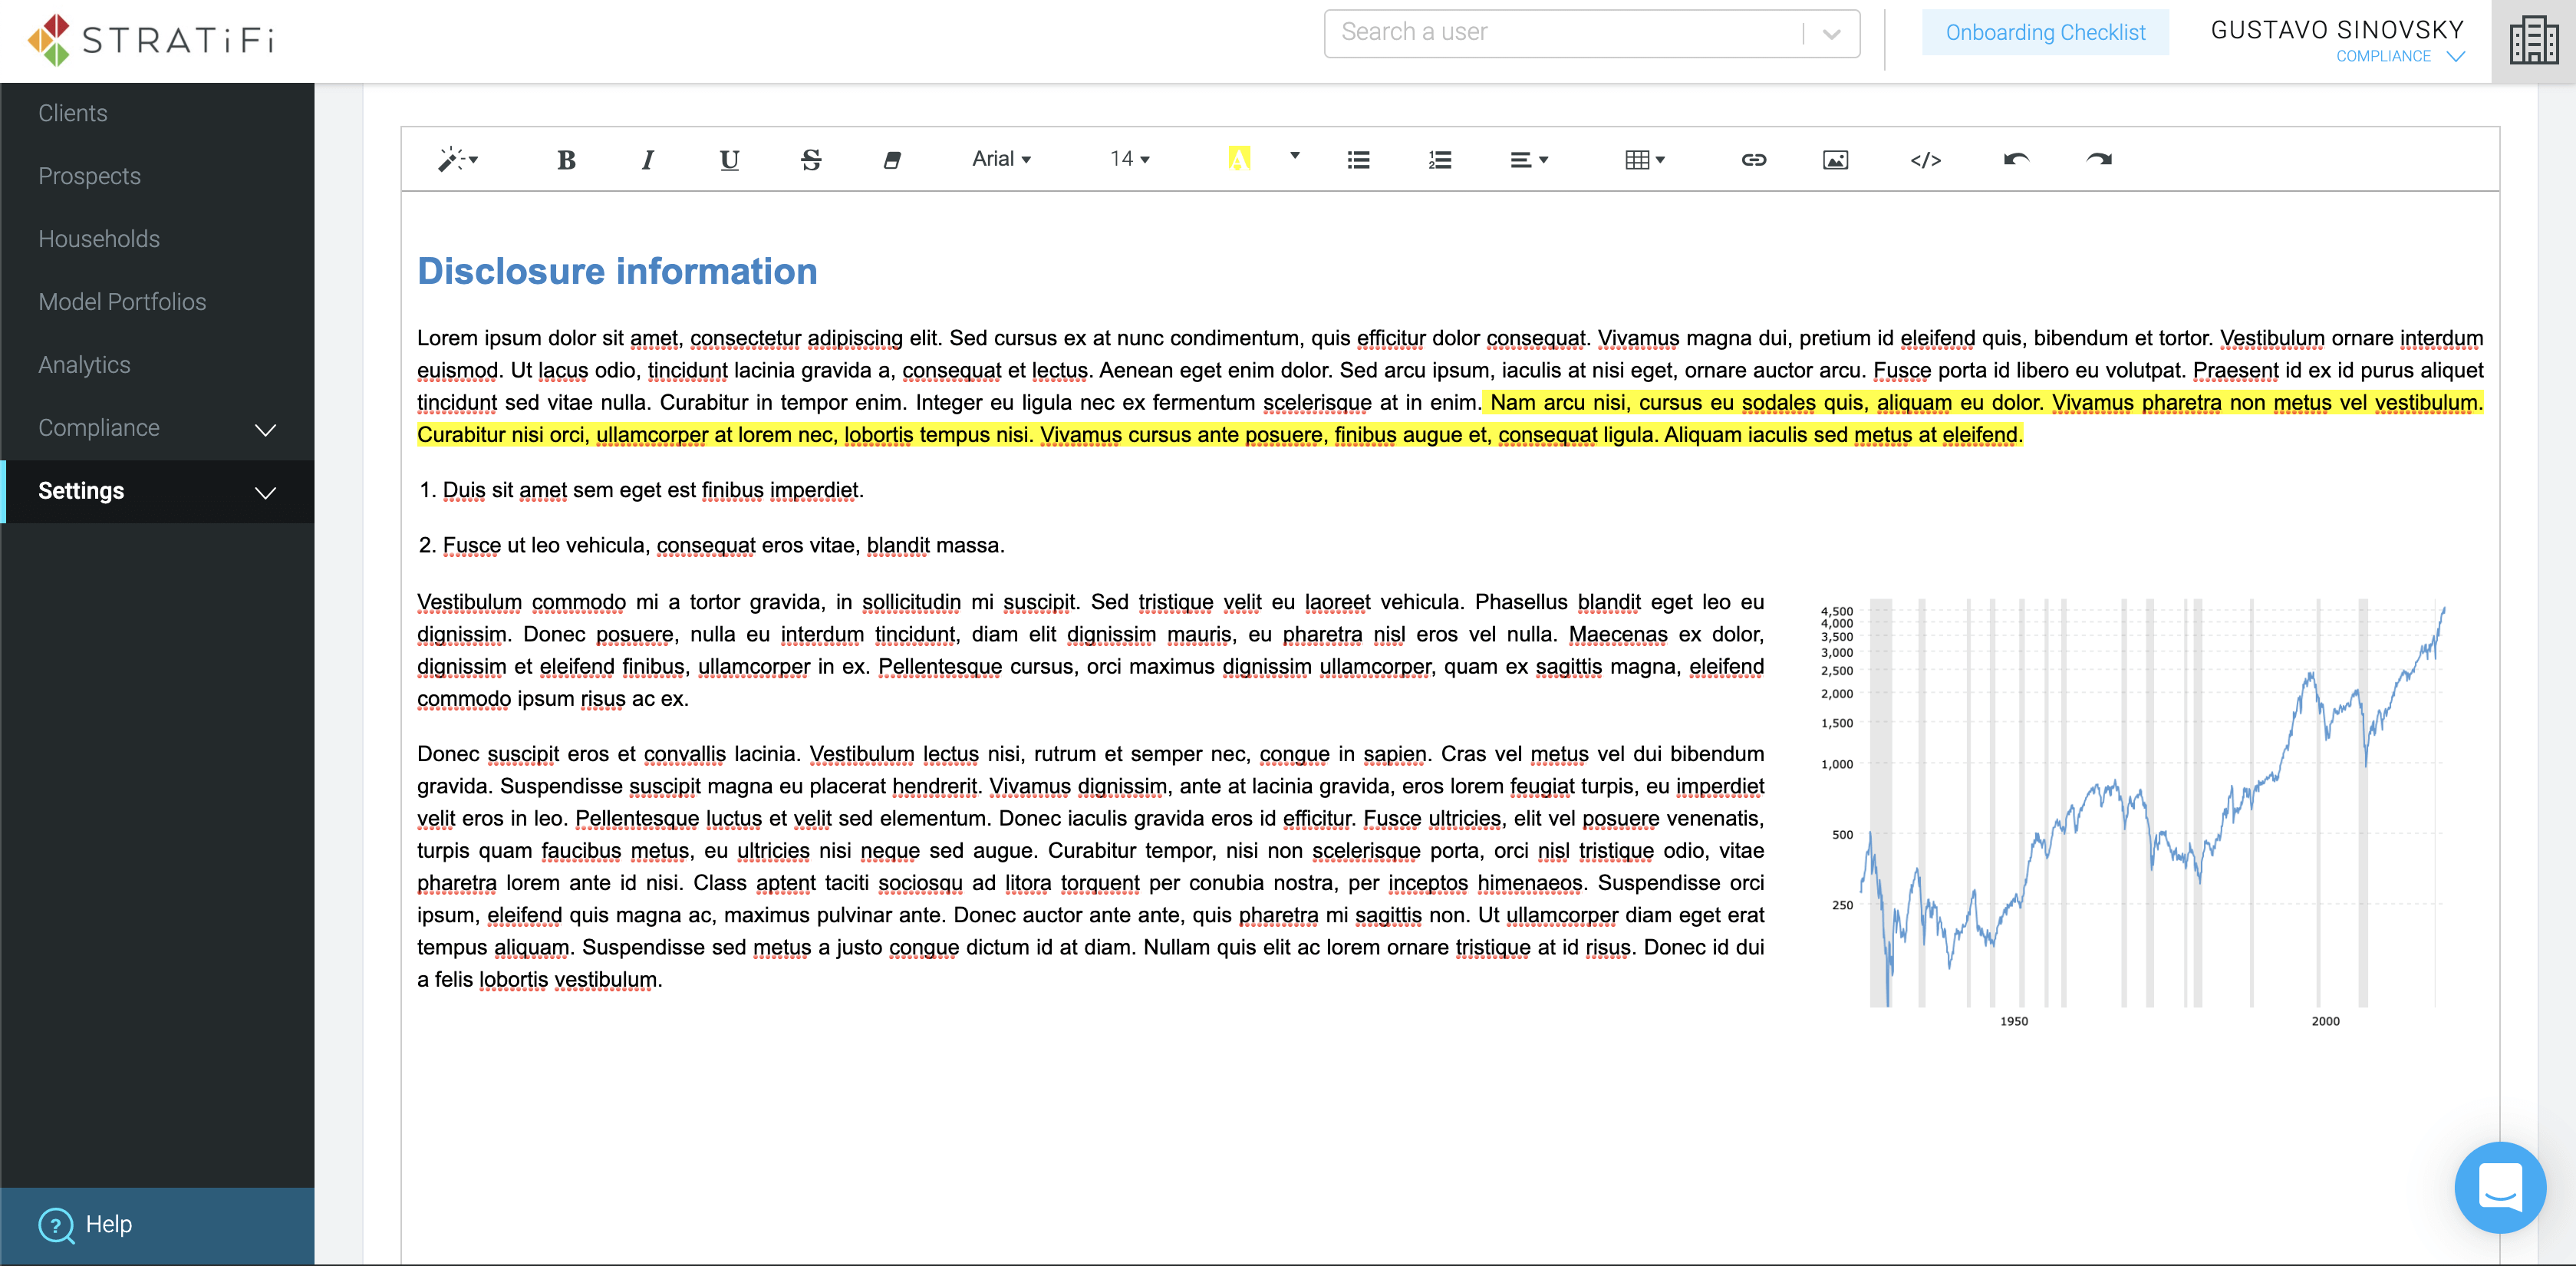Open the Onboarding Checklist
Viewport: 2576px width, 1266px height.
point(2044,33)
